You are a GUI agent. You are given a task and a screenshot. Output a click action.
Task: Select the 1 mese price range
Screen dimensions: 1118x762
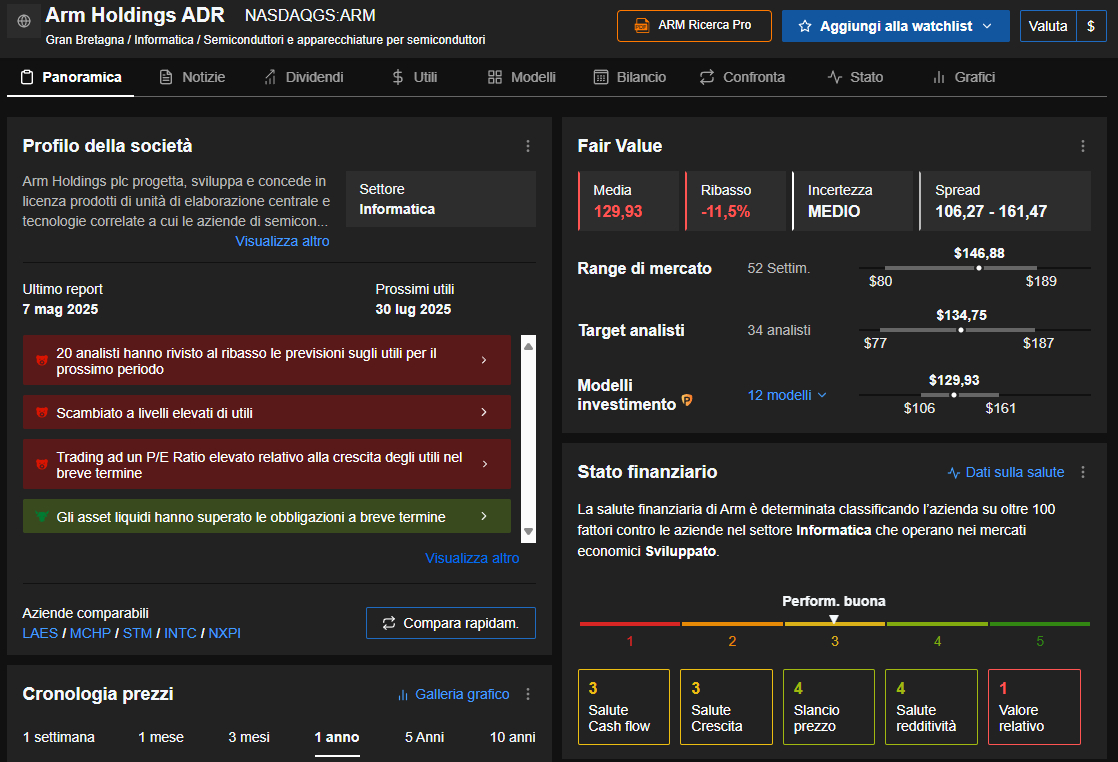coord(161,738)
